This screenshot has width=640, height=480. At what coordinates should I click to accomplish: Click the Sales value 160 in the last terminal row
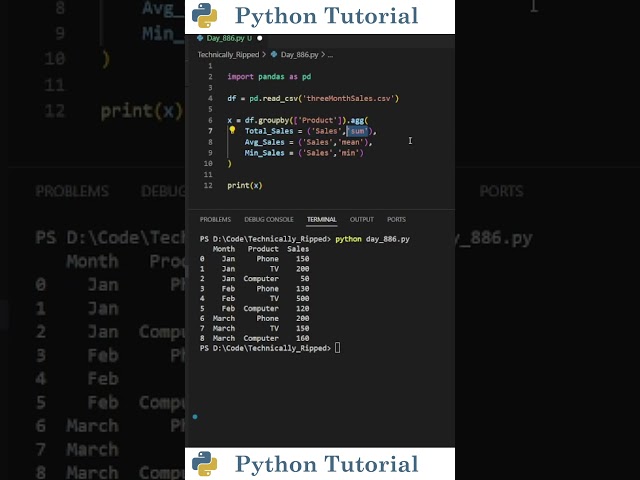(302, 338)
